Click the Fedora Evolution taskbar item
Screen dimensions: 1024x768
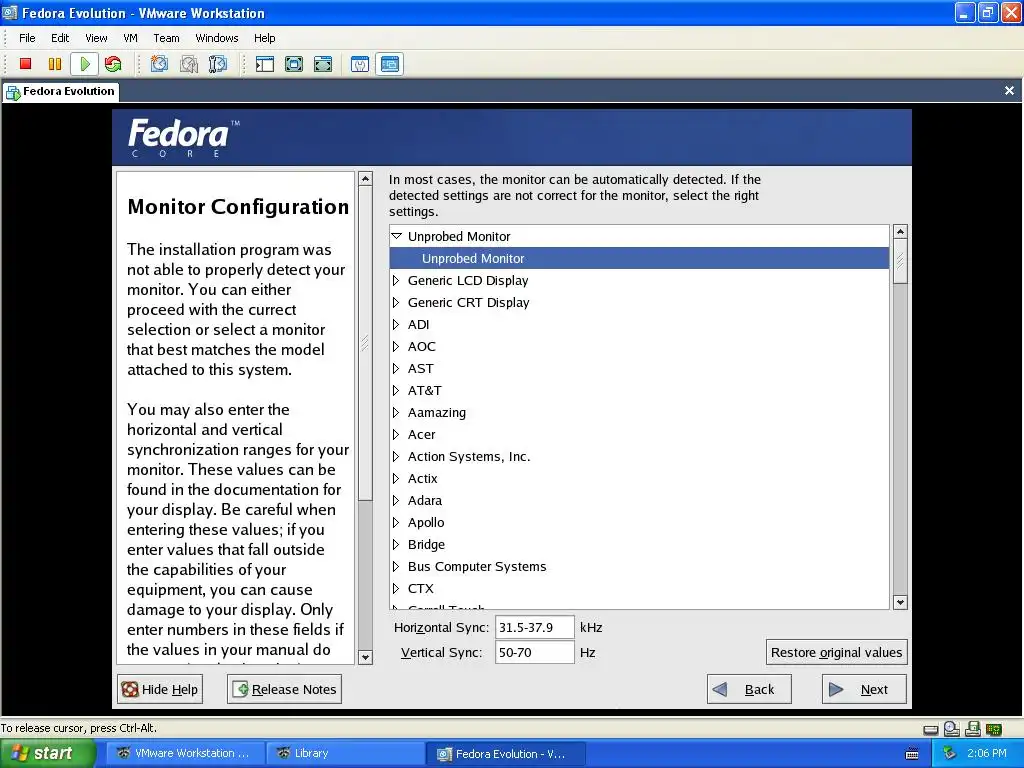coord(505,754)
